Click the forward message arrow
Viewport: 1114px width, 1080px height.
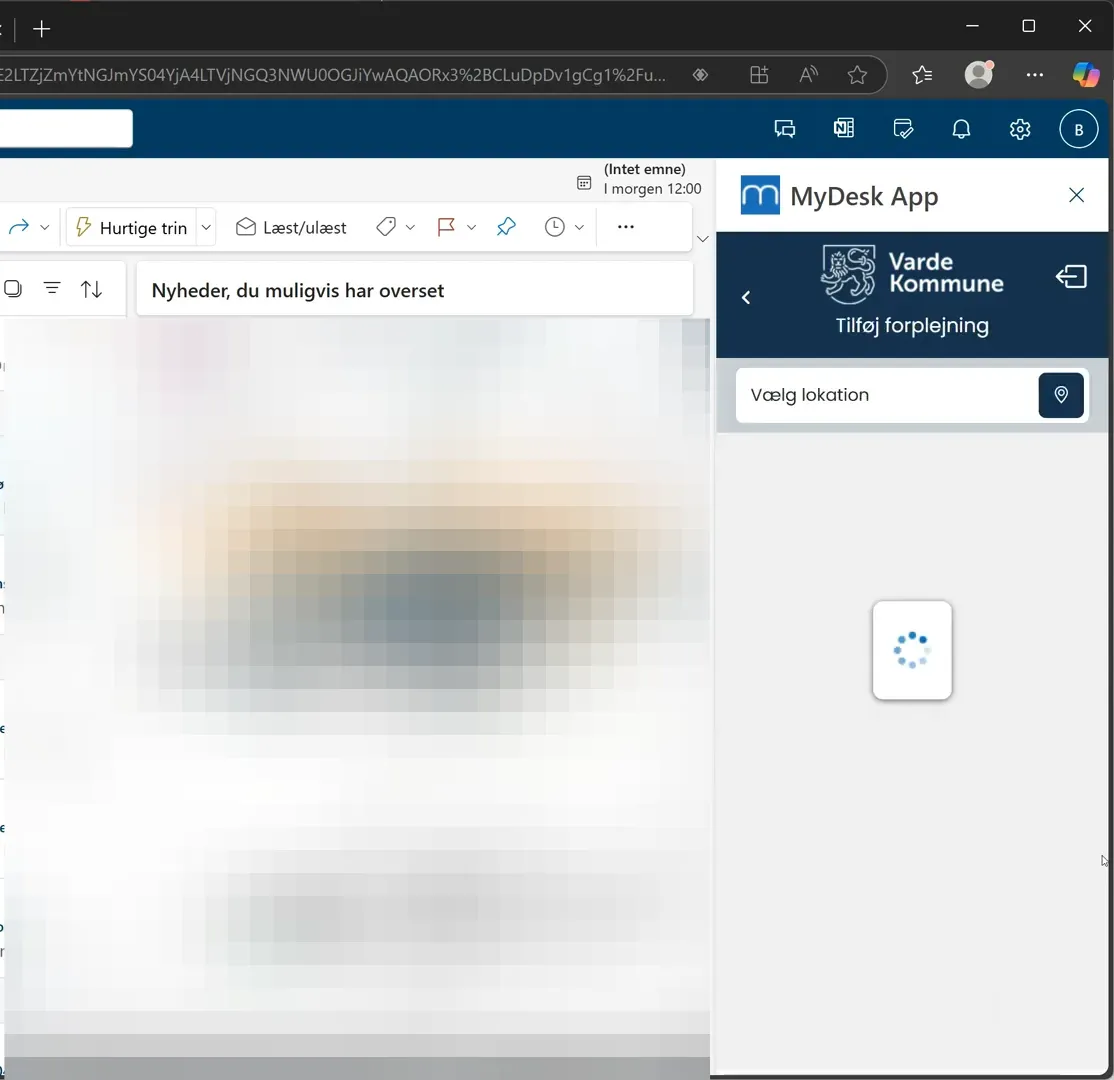[18, 227]
